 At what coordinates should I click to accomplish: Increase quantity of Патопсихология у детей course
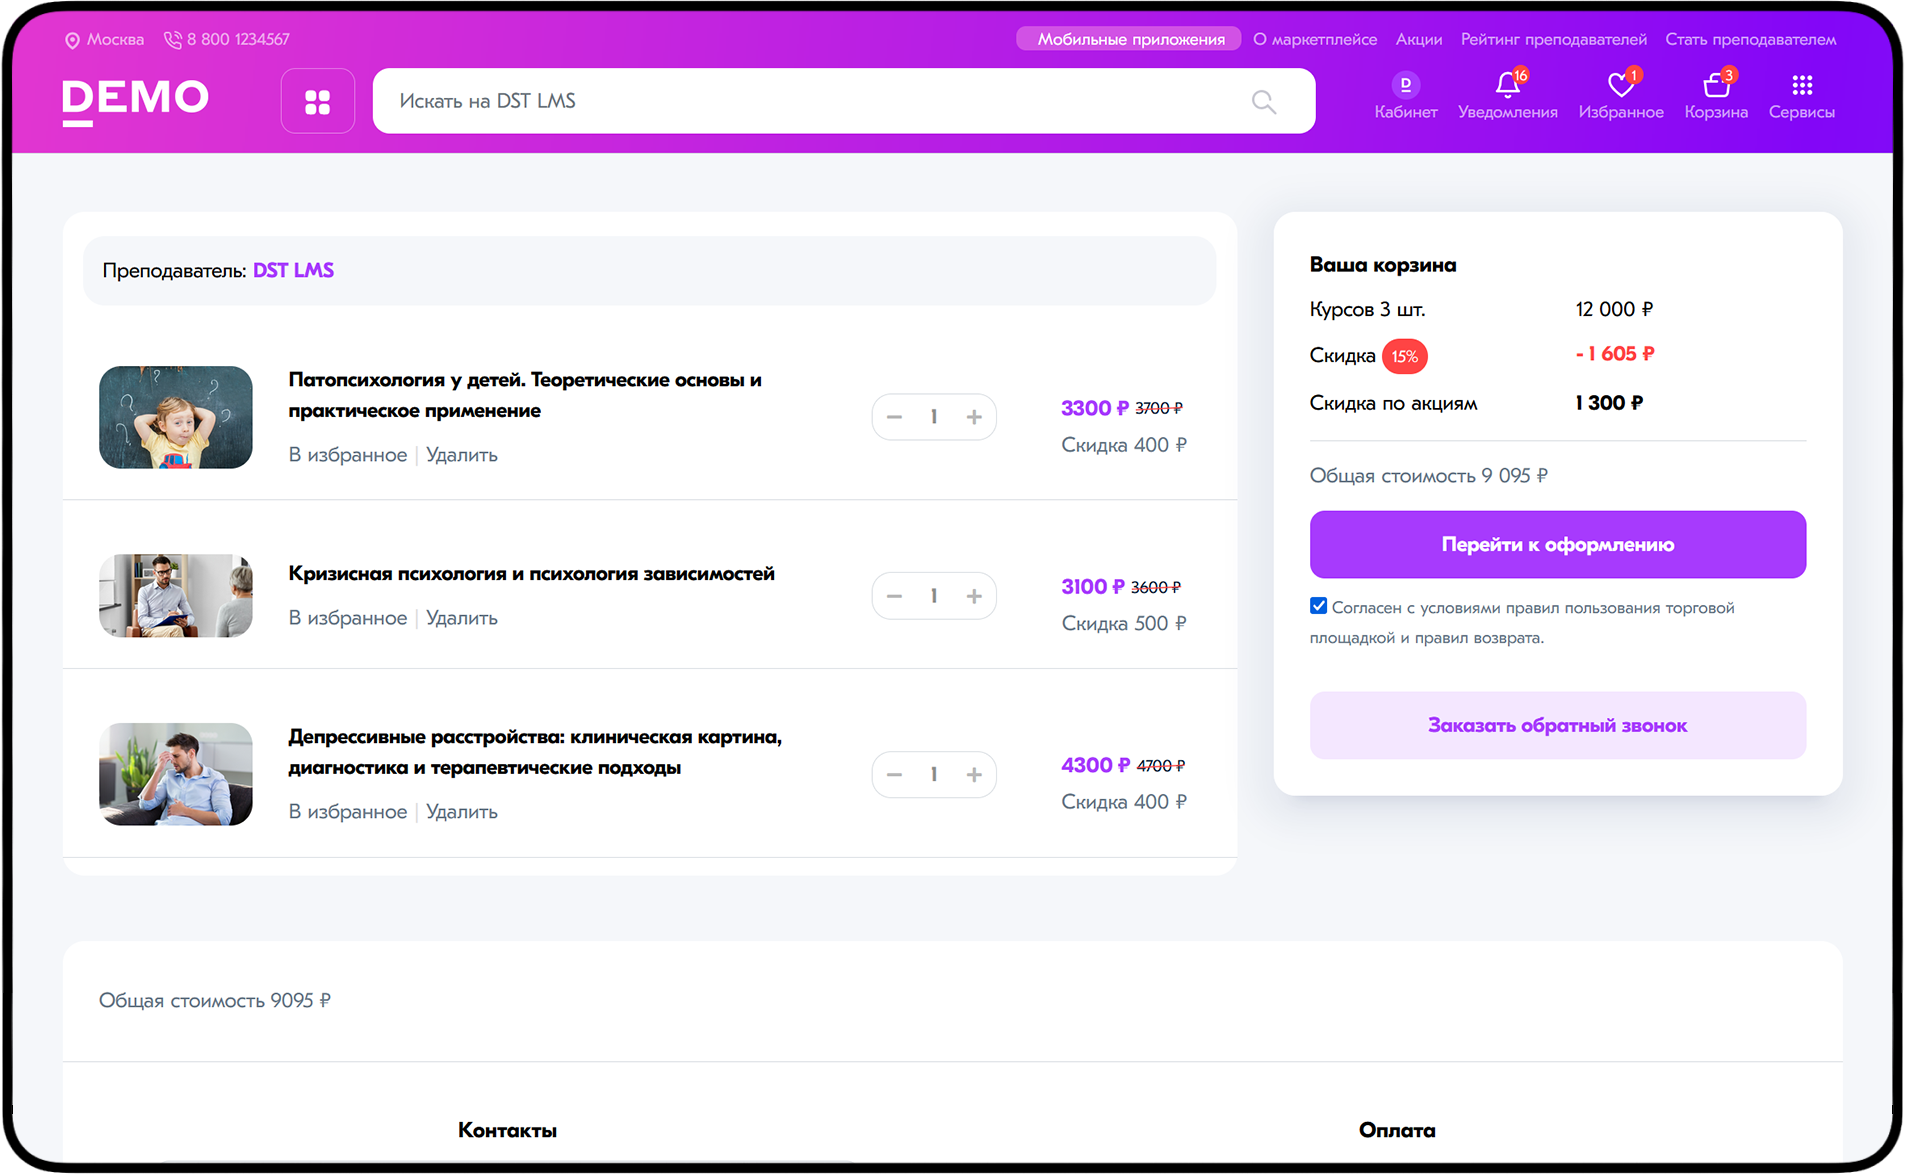click(974, 417)
